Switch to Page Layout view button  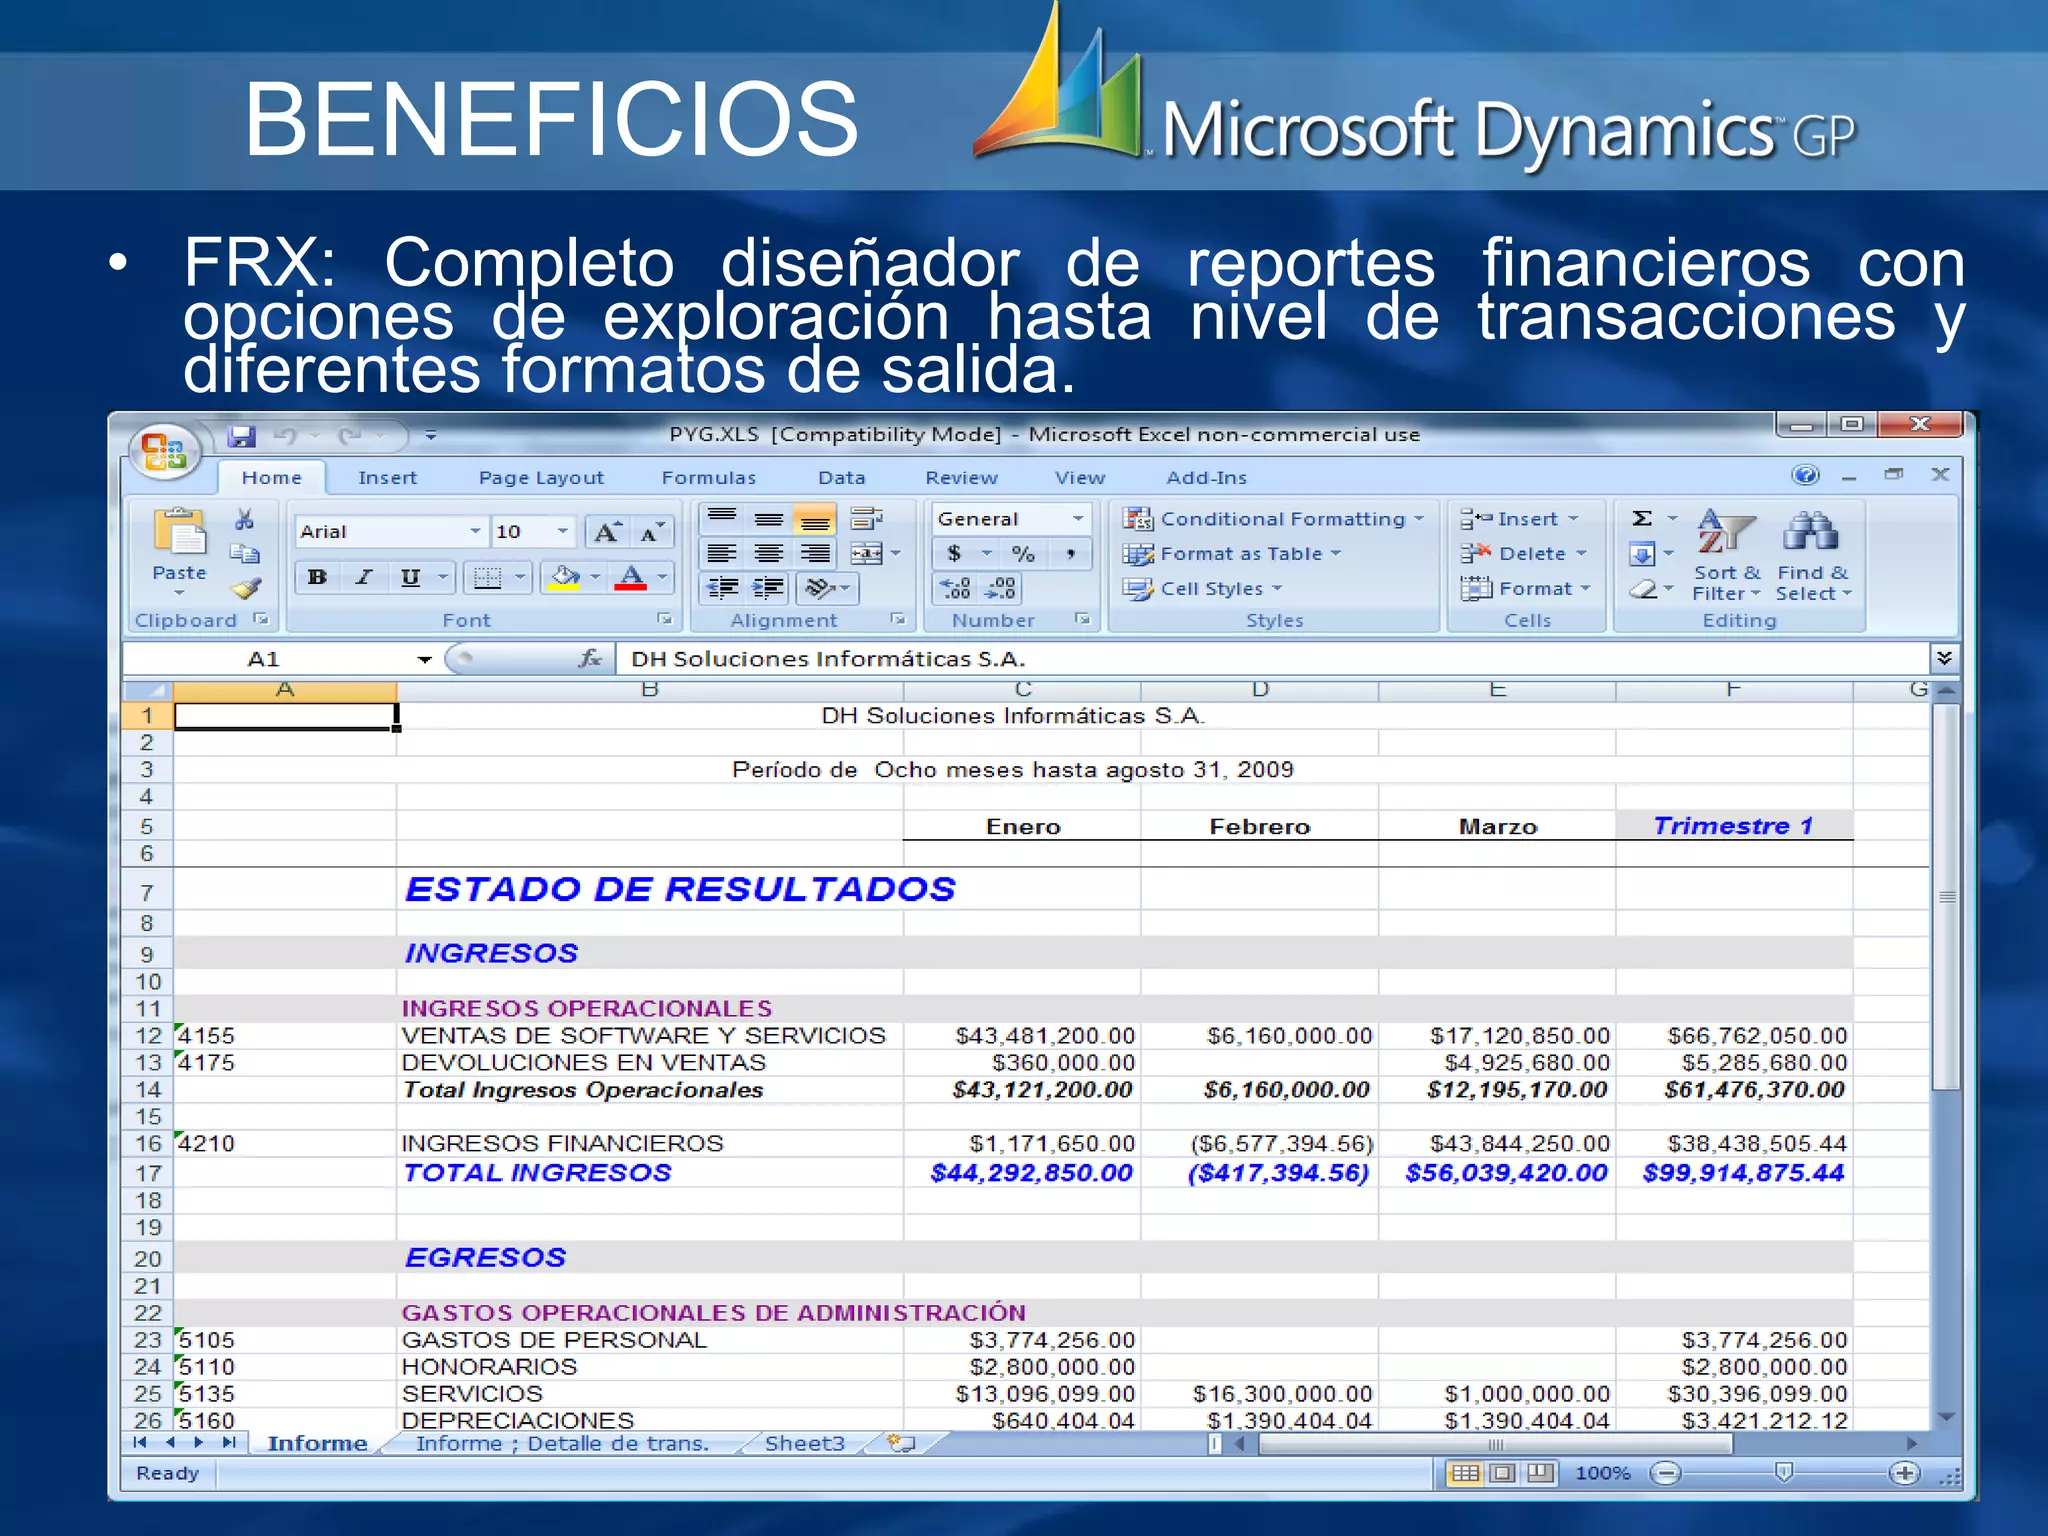[x=1503, y=1473]
